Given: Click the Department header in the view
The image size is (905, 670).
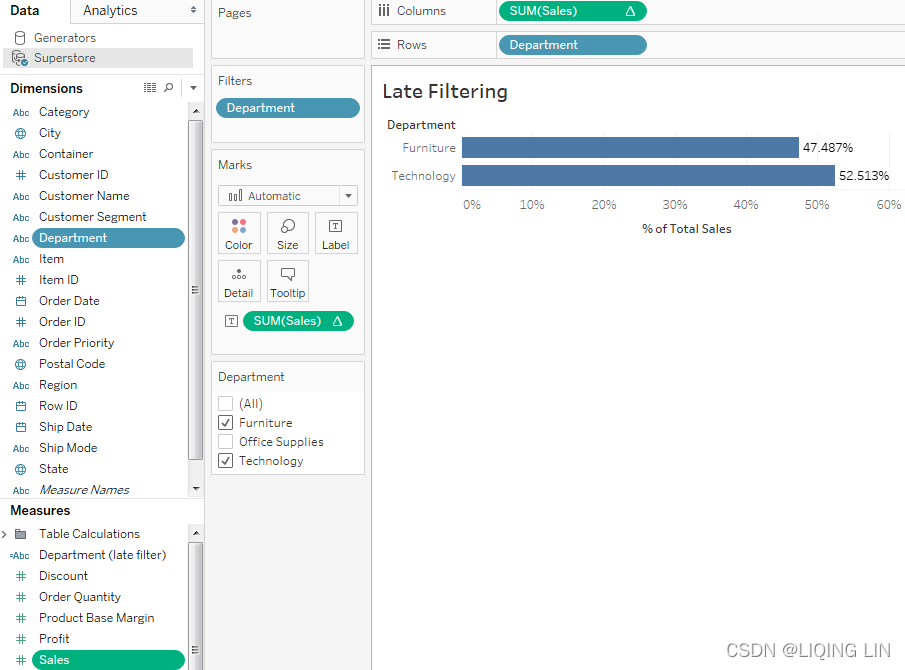Looking at the screenshot, I should click(421, 125).
